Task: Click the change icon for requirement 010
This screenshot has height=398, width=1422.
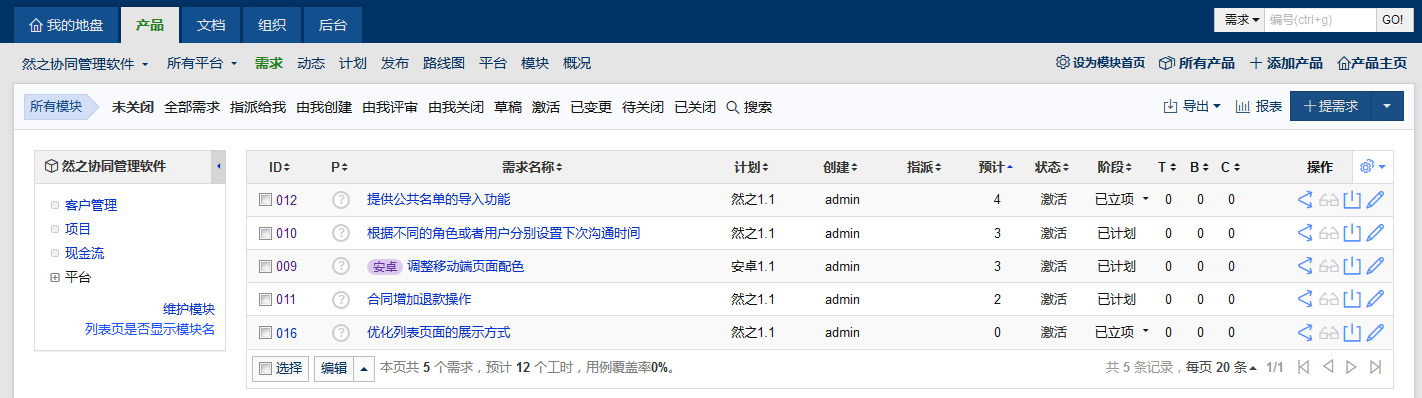Action: 1304,233
